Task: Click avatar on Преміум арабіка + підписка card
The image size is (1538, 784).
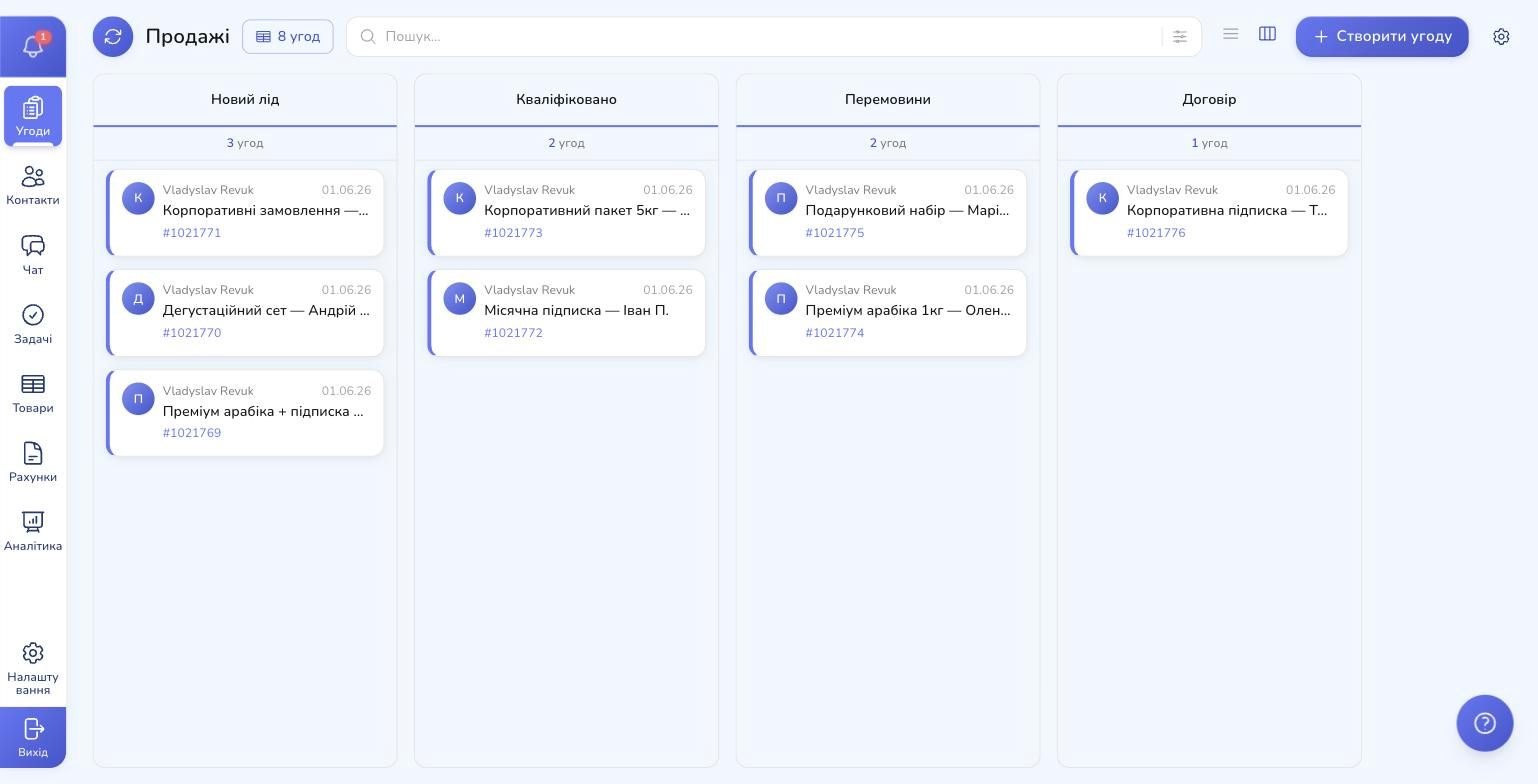Action: 138,399
